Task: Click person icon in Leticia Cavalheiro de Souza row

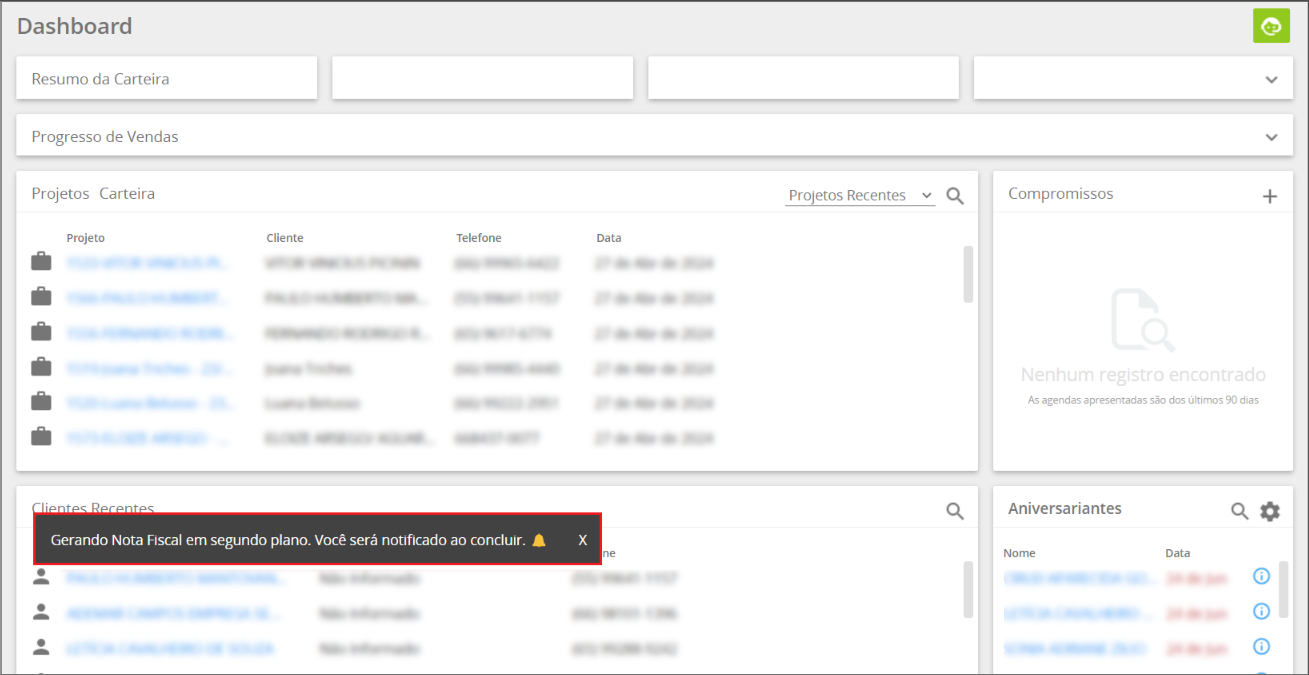Action: [41, 647]
